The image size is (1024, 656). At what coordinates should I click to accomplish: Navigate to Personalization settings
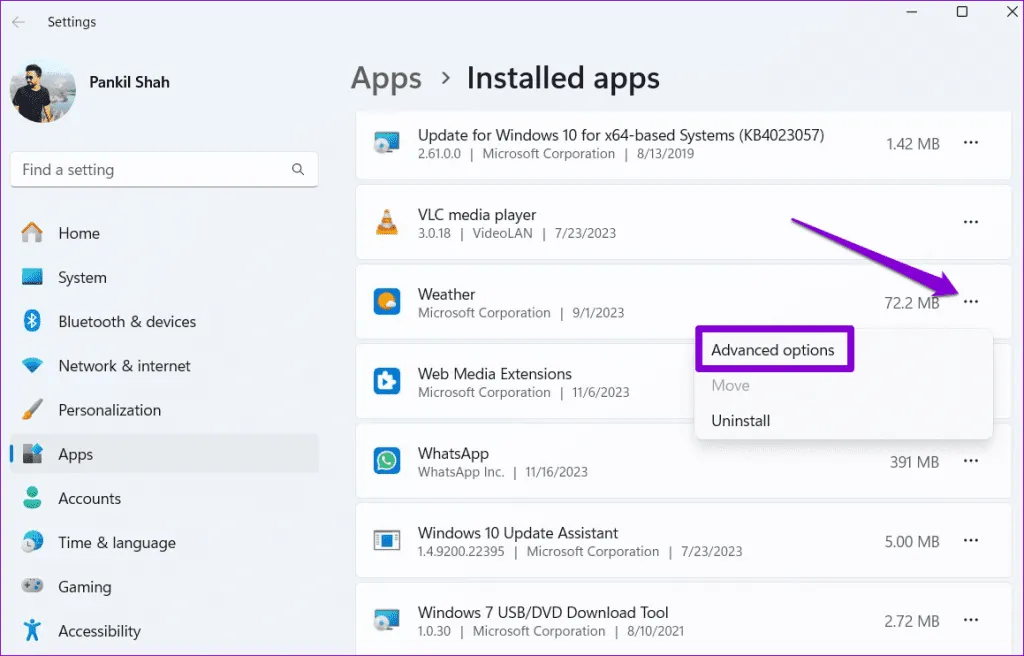tap(109, 410)
